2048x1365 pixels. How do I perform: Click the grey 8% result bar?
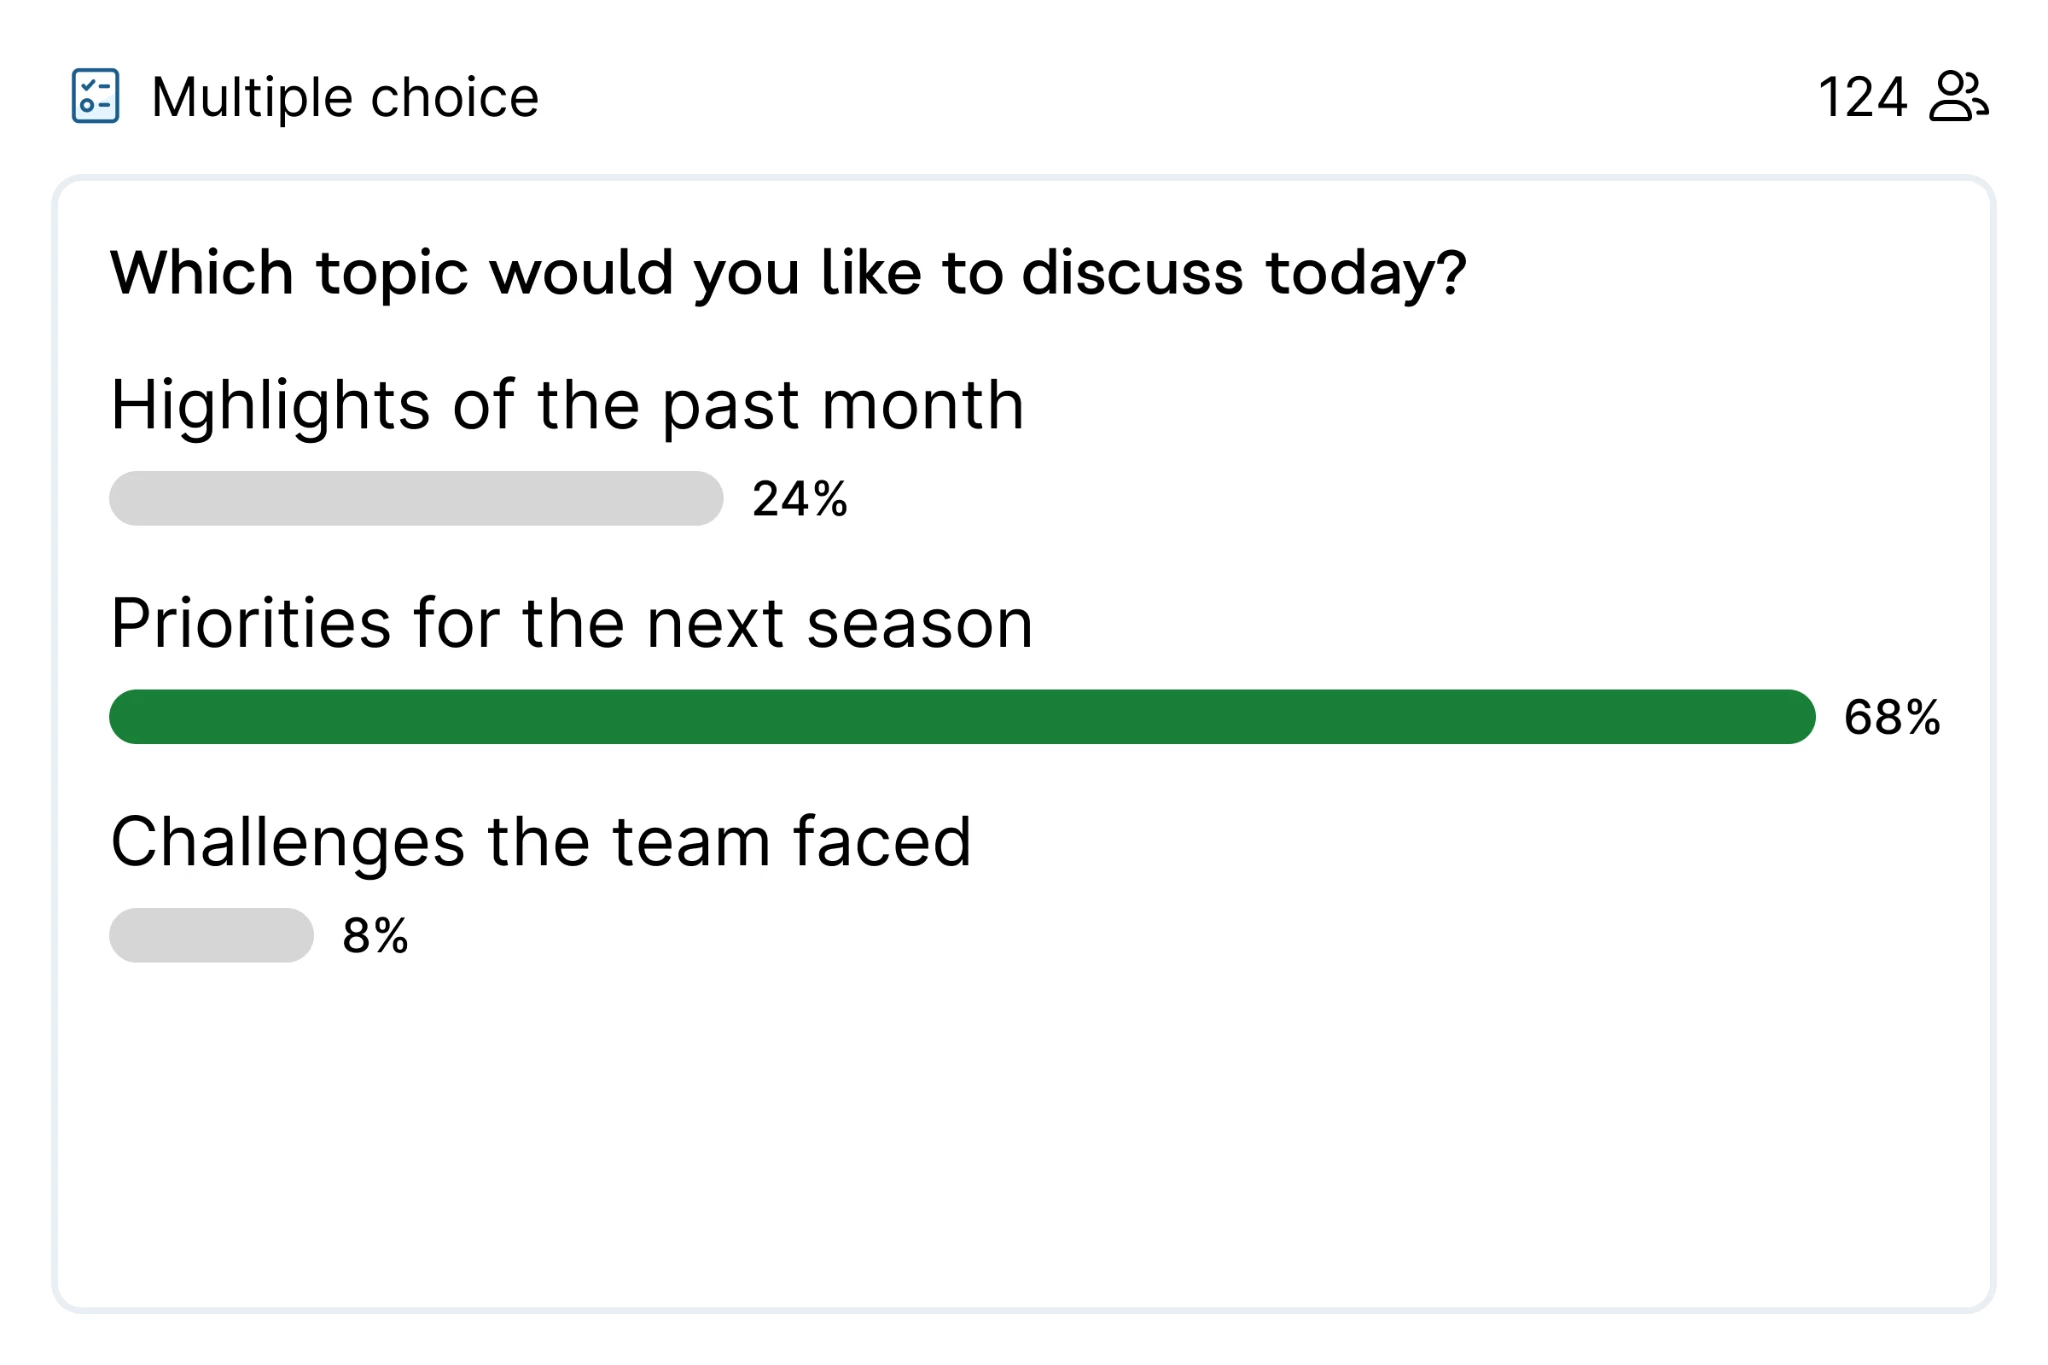pyautogui.click(x=211, y=935)
